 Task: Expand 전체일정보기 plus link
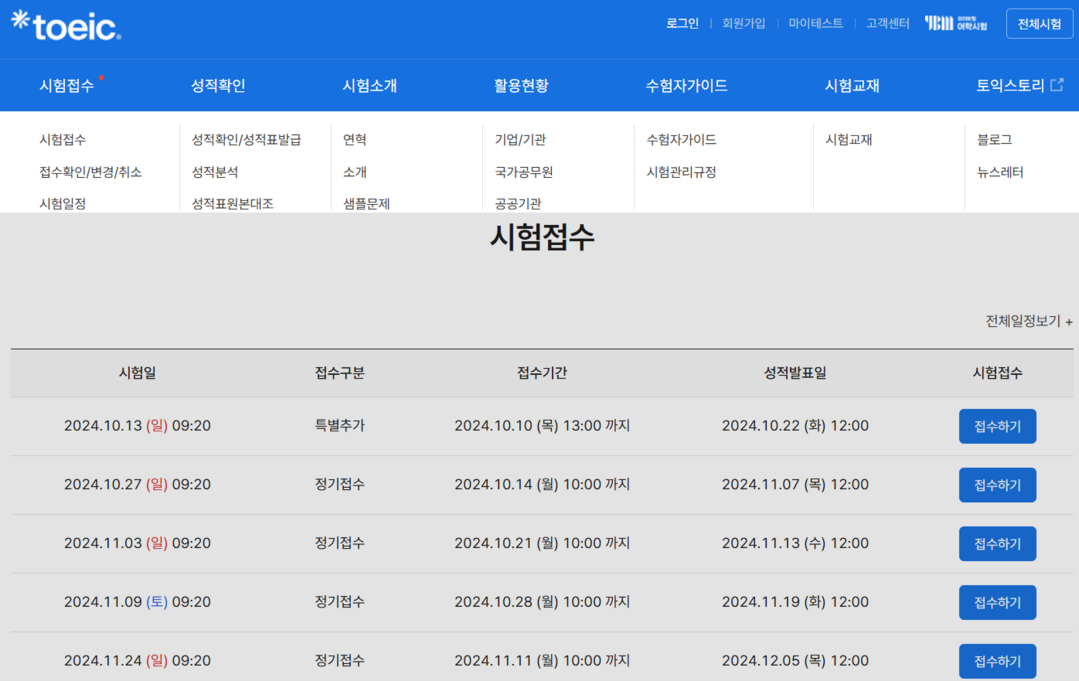(x=1029, y=321)
